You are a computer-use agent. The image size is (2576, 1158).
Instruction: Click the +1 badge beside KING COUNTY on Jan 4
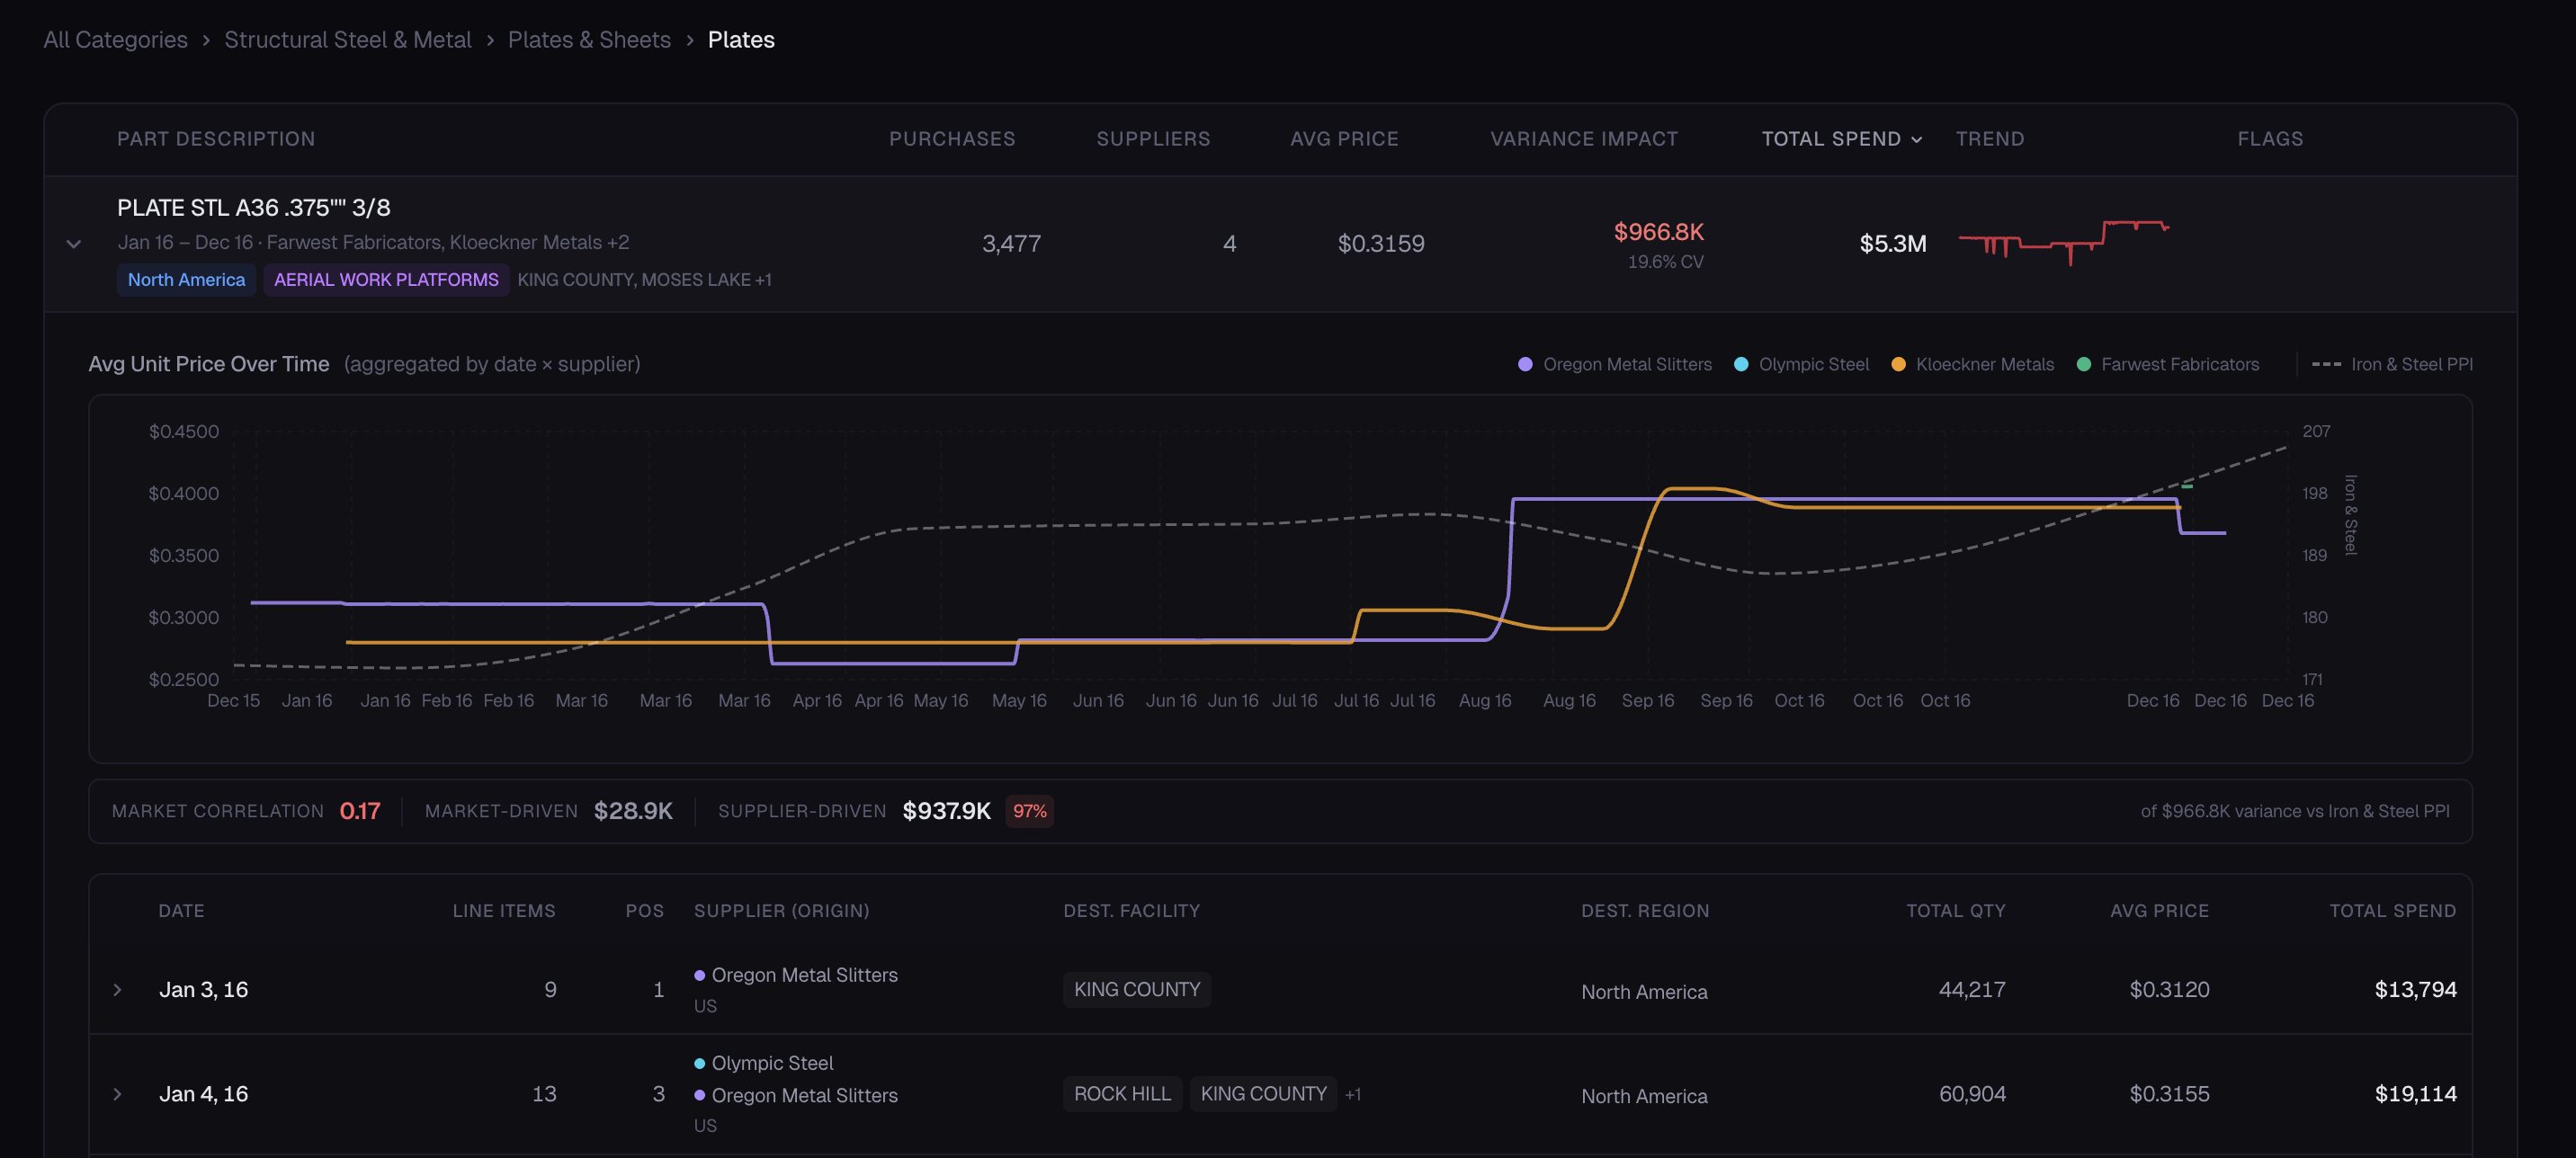click(1355, 1093)
